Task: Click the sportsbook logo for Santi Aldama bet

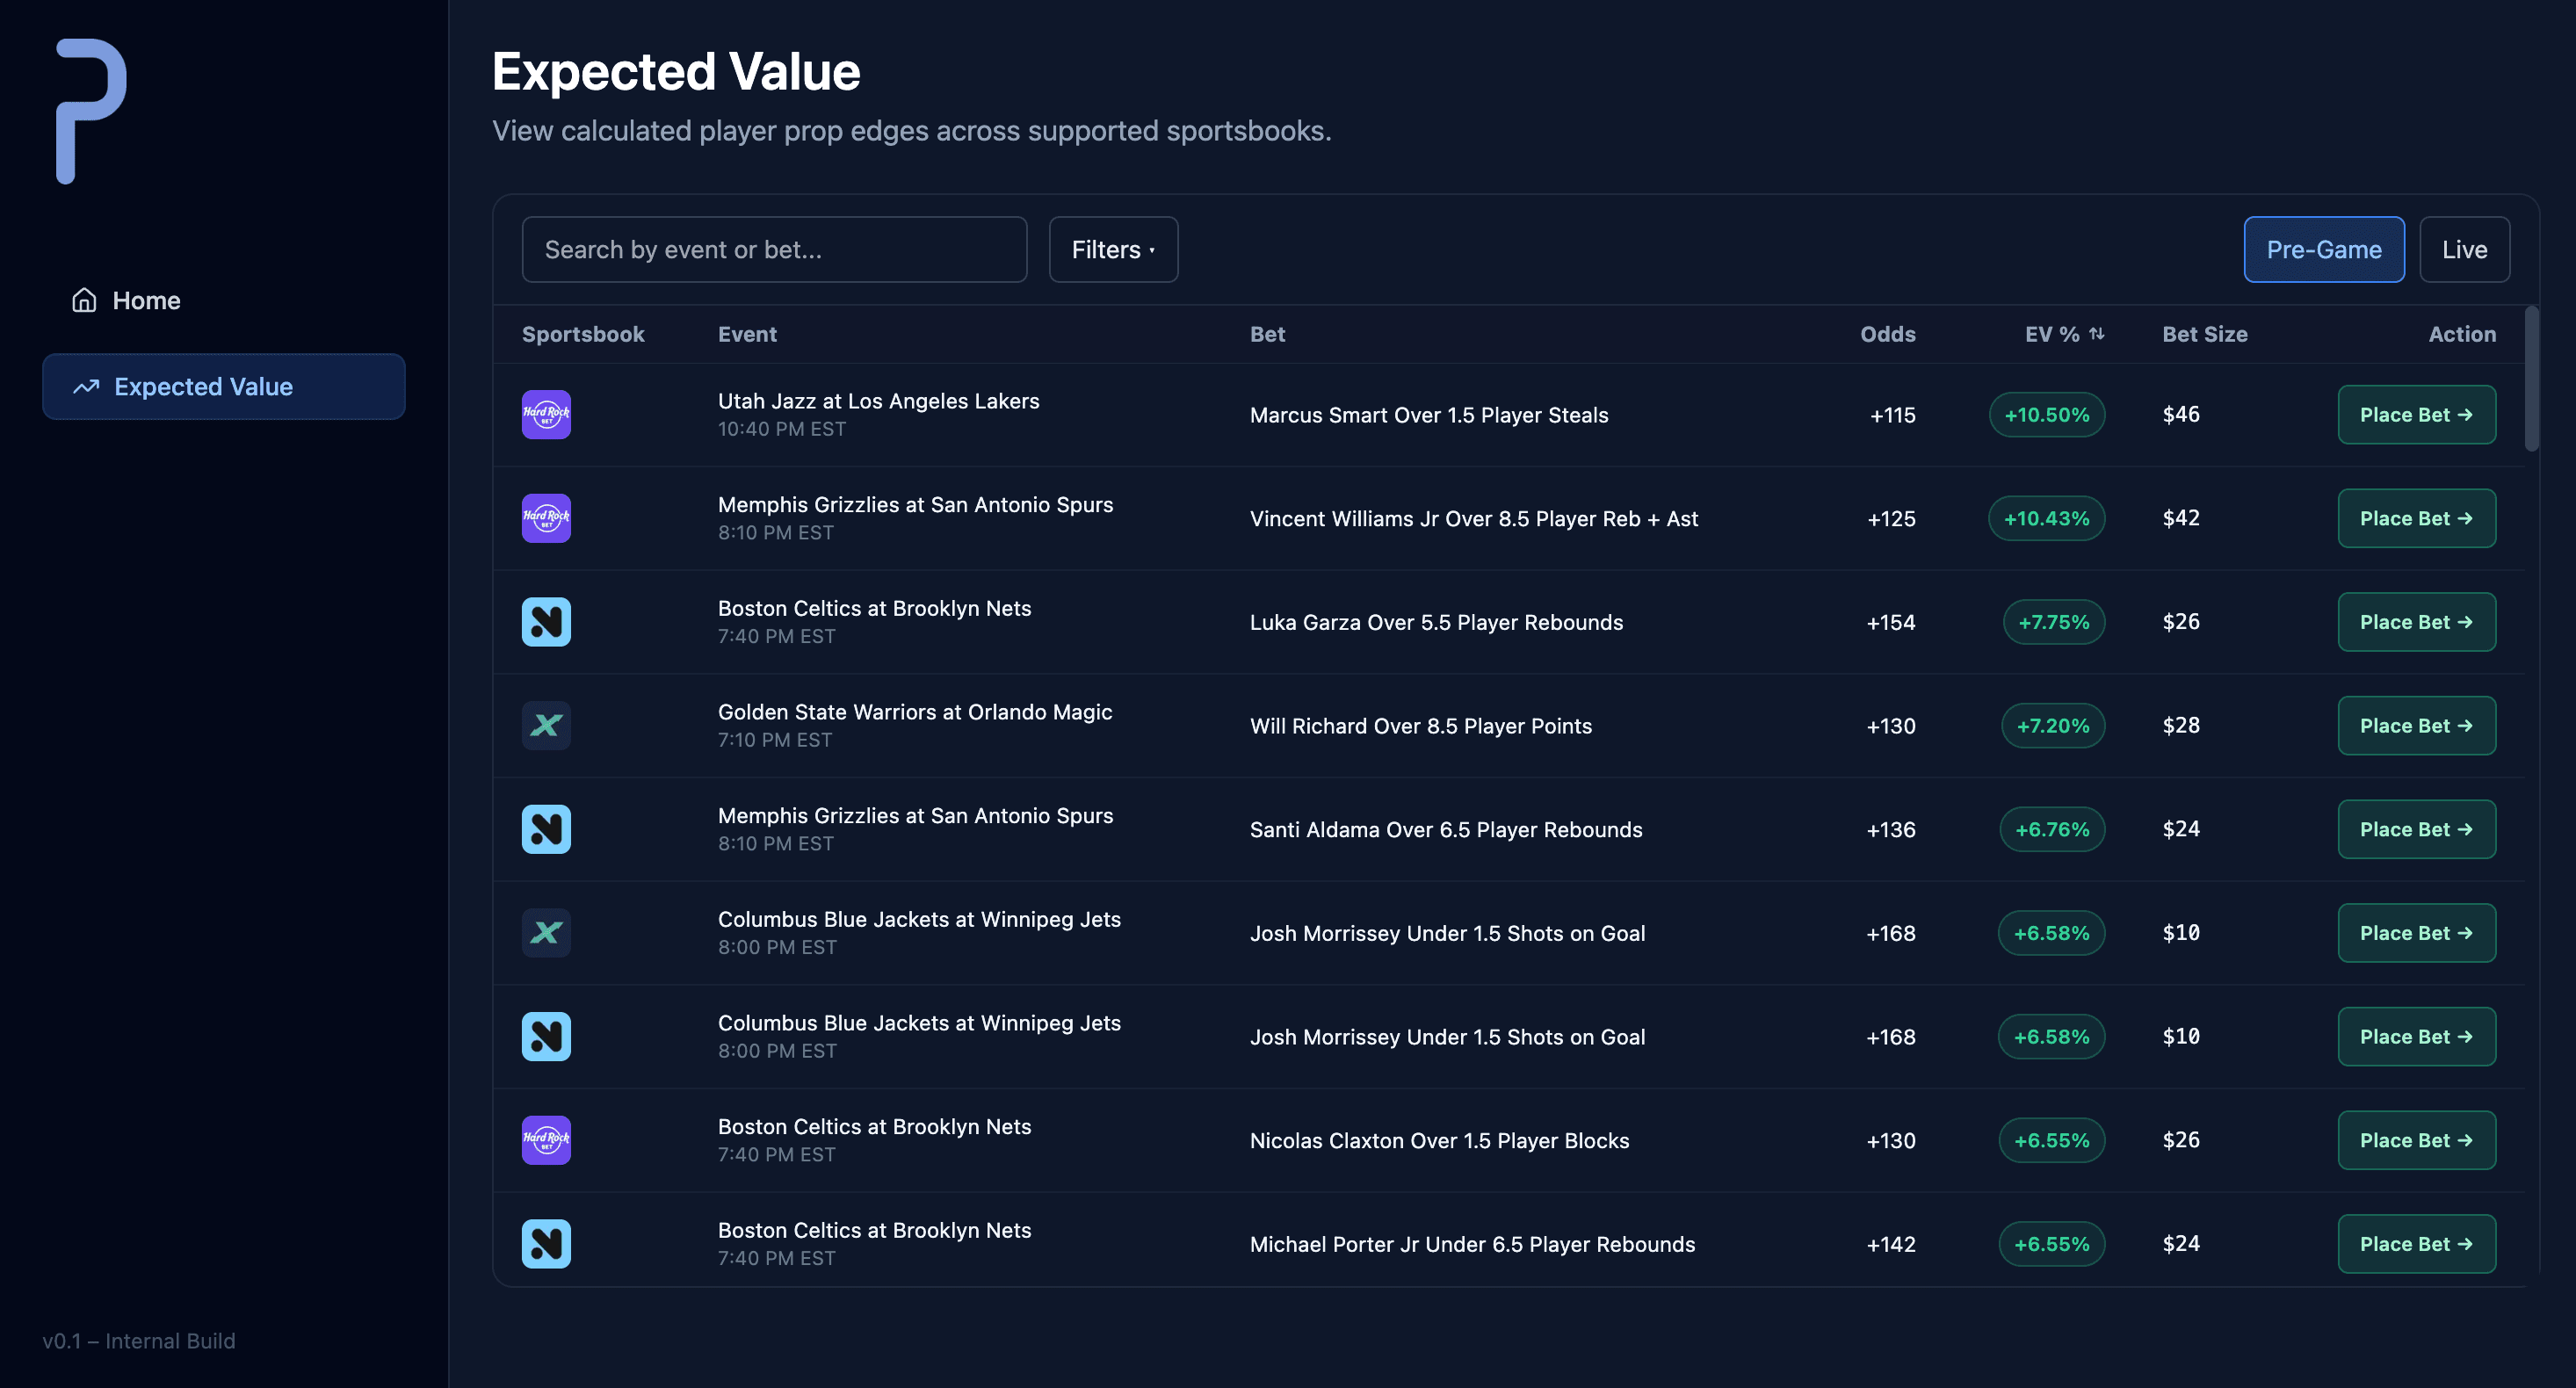Action: click(546, 829)
